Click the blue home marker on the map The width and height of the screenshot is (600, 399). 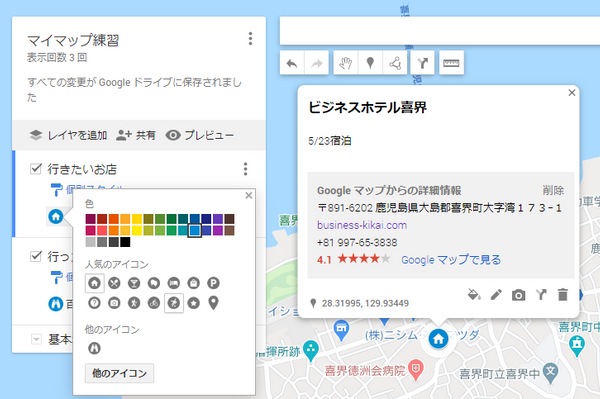[x=439, y=339]
